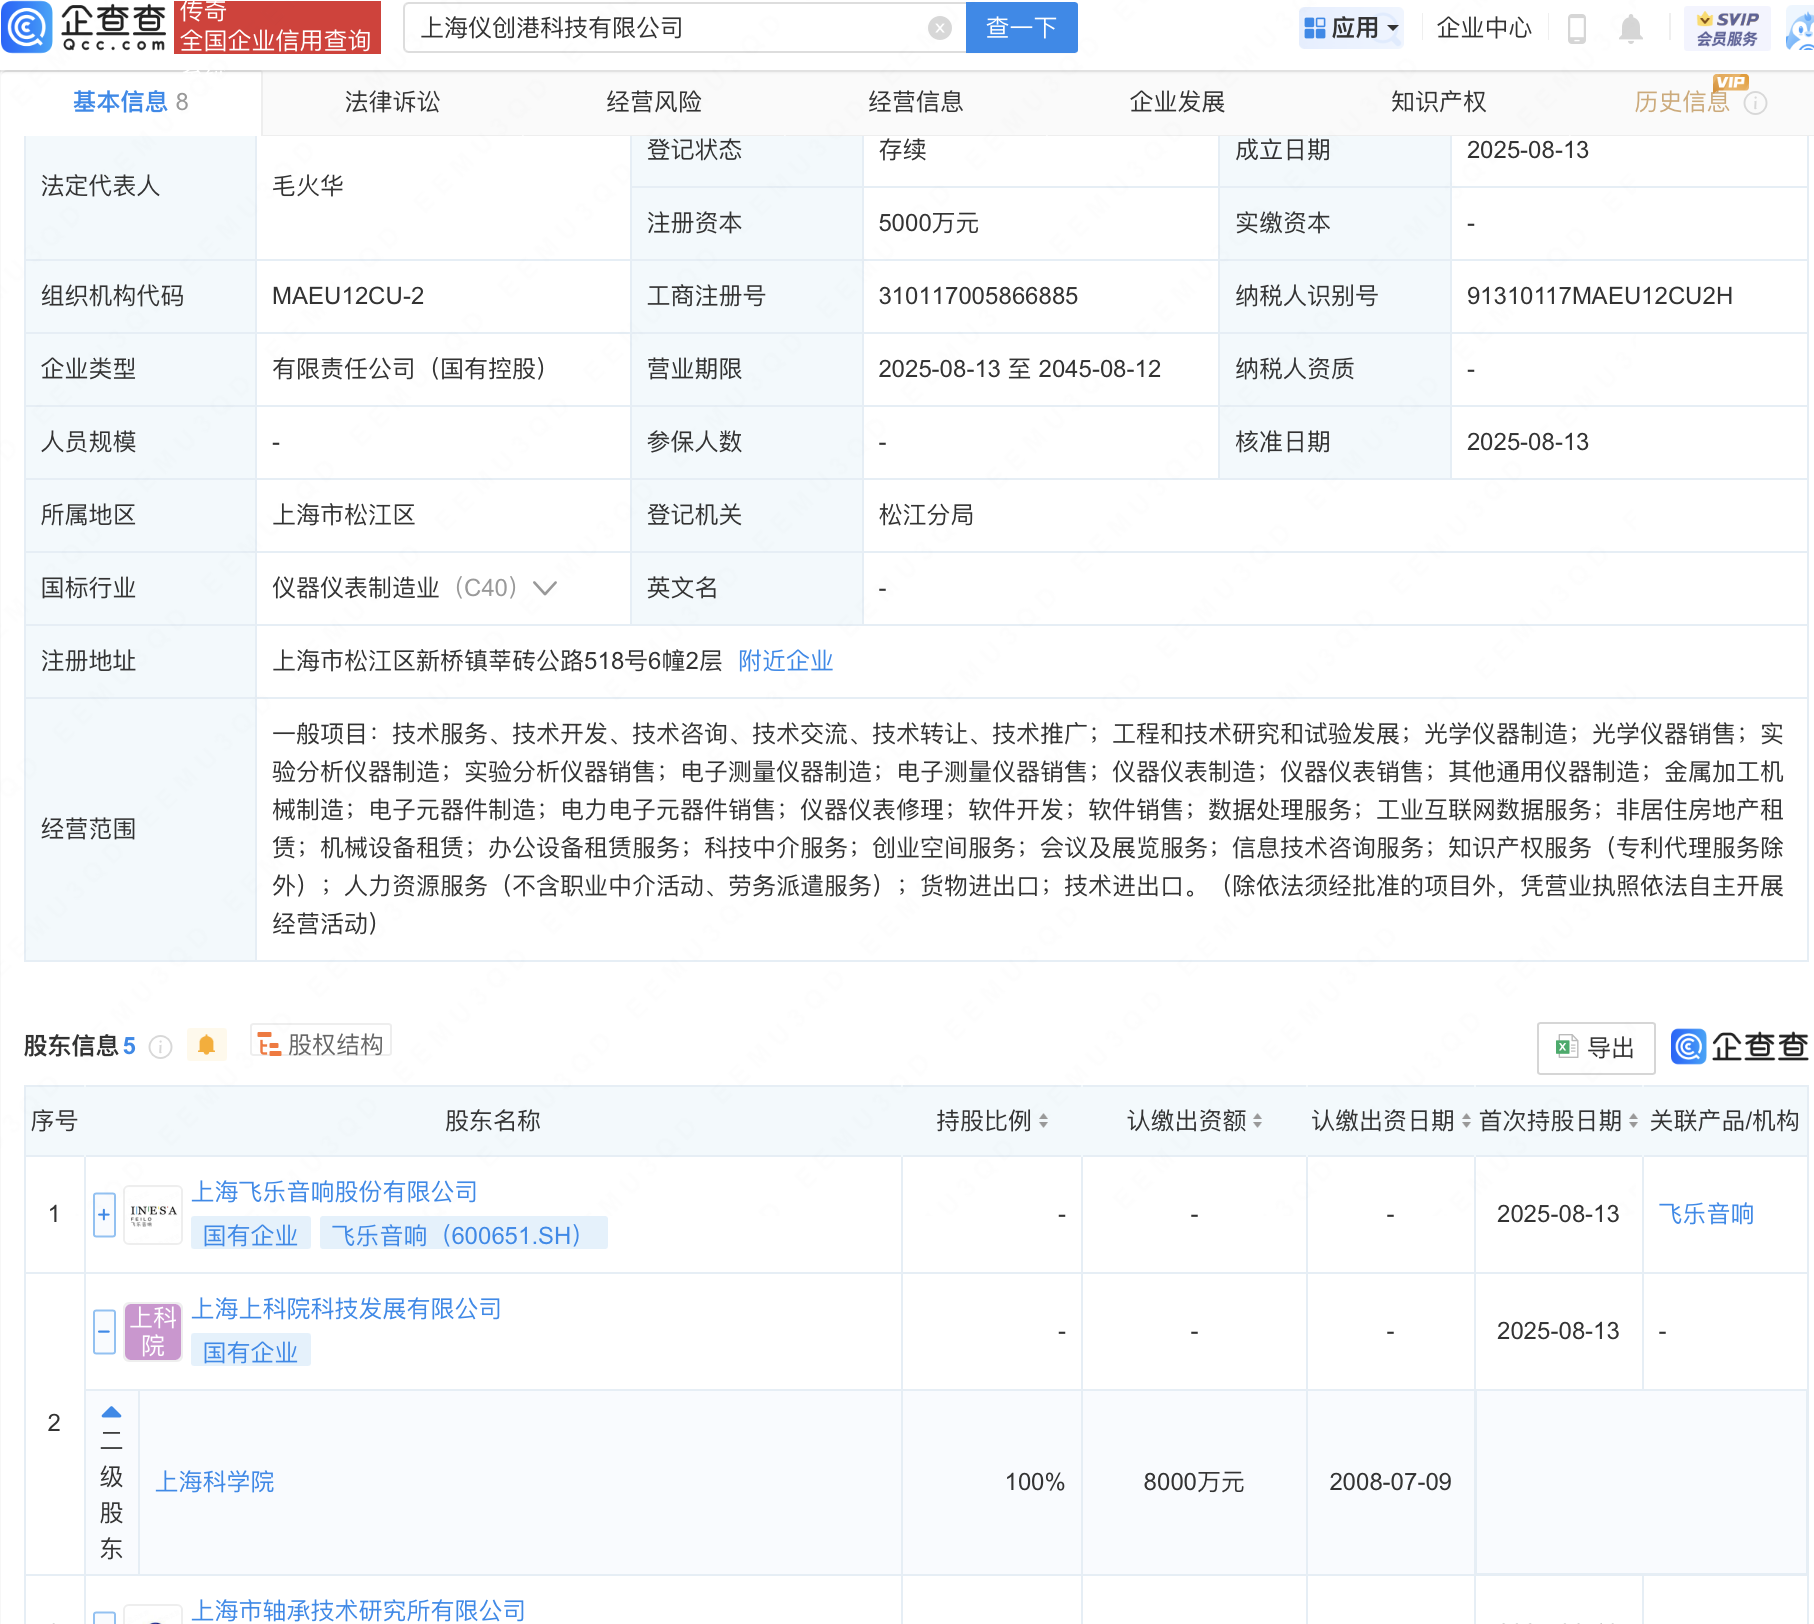Open 上海上科院科技发展有限公司 link
Viewport: 1814px width, 1624px height.
[346, 1309]
